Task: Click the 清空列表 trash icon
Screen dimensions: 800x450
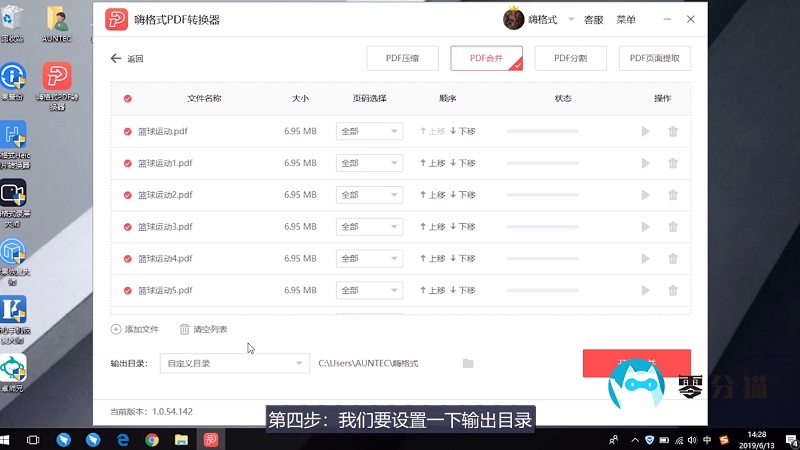Action: tap(184, 329)
